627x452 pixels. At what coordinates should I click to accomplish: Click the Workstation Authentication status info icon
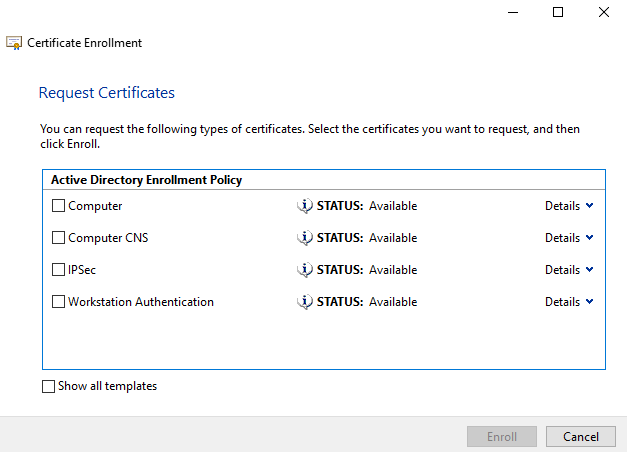(305, 302)
